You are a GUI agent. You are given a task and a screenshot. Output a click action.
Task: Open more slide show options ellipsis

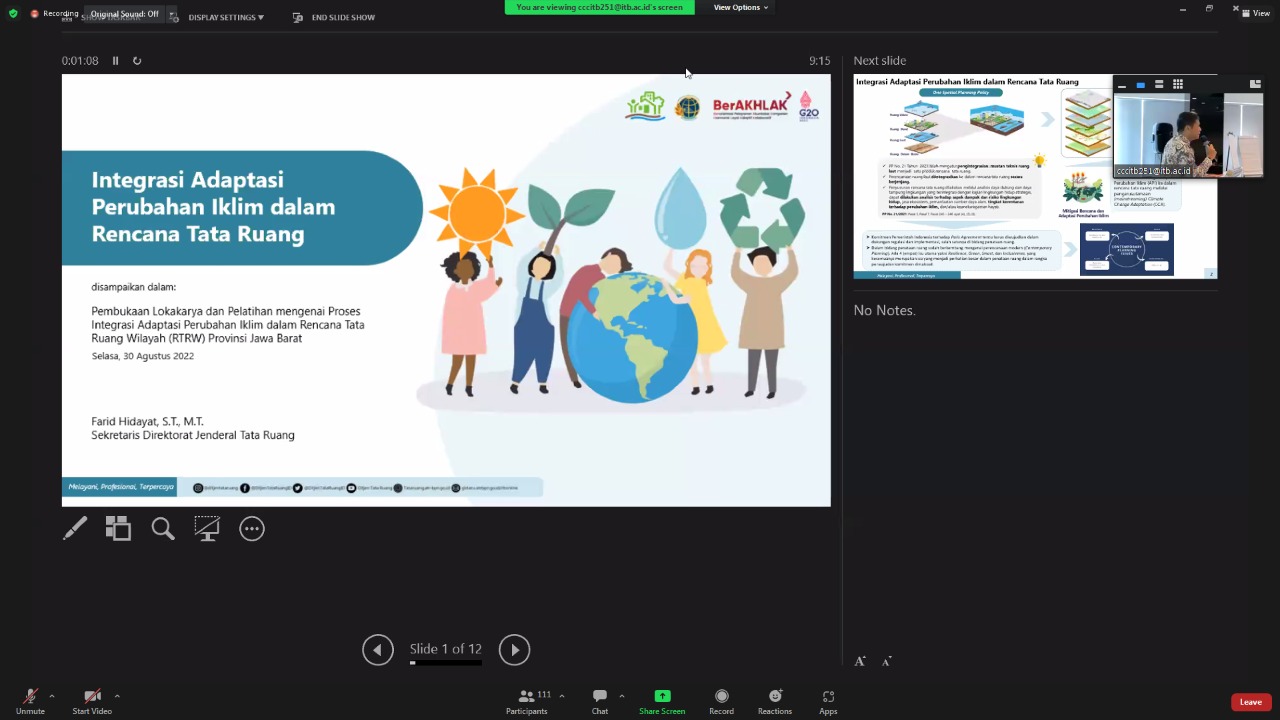point(252,528)
